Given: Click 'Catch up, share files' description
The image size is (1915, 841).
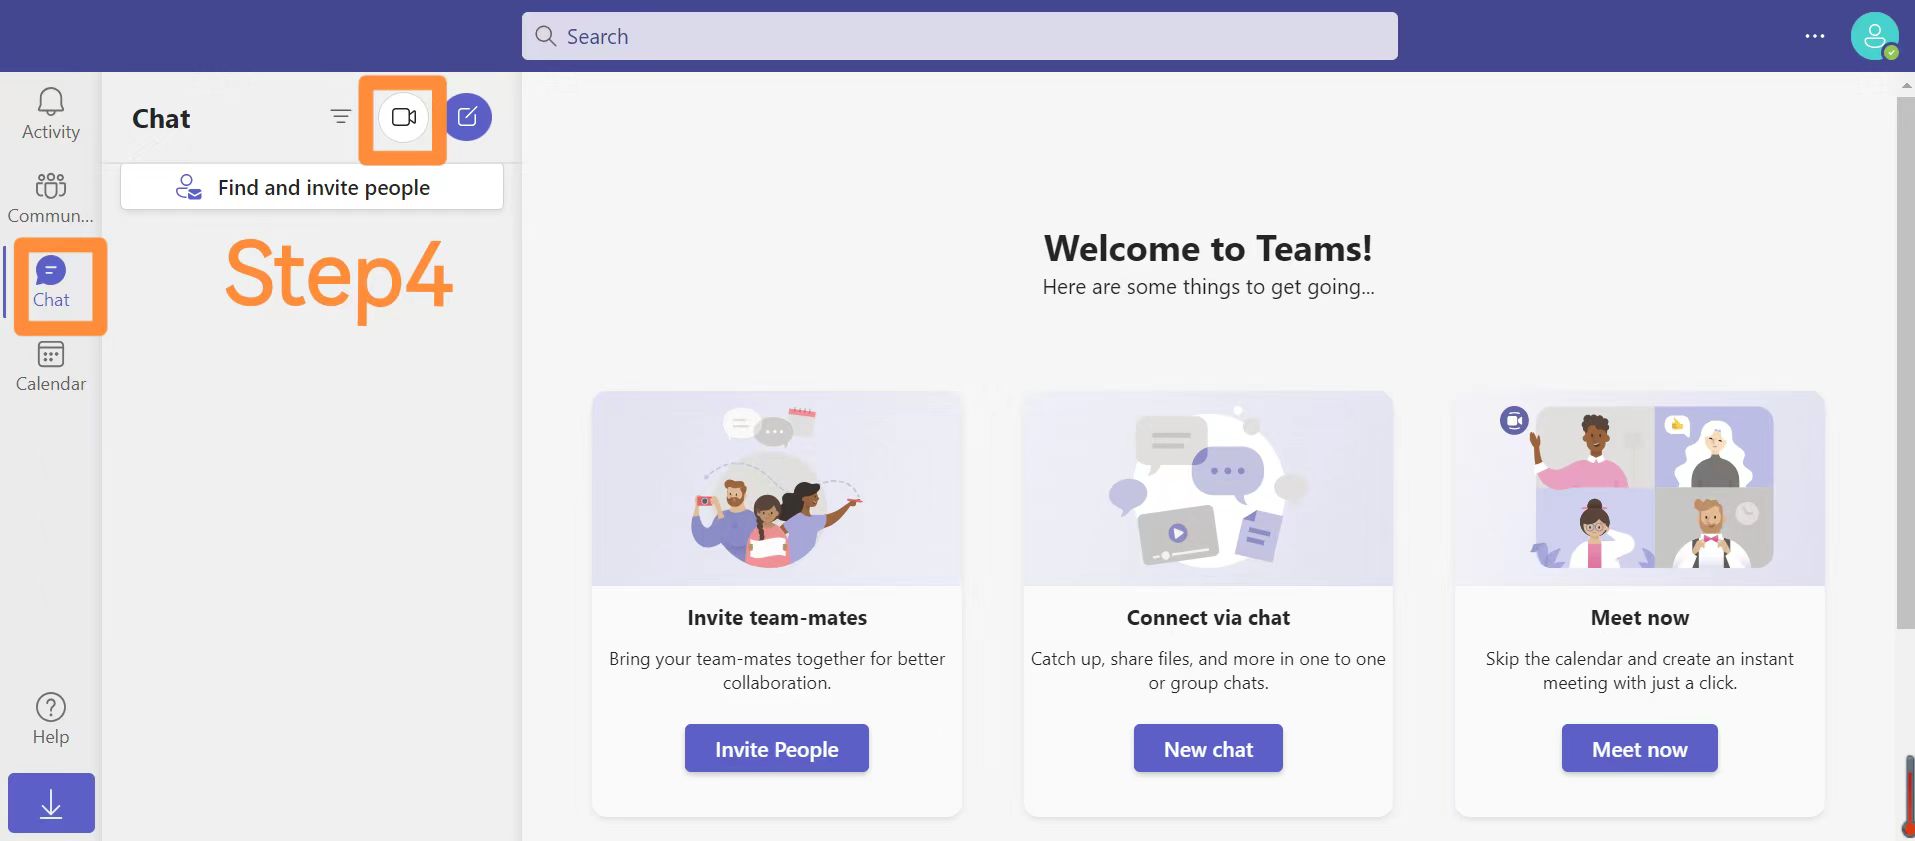Looking at the screenshot, I should pos(1208,671).
